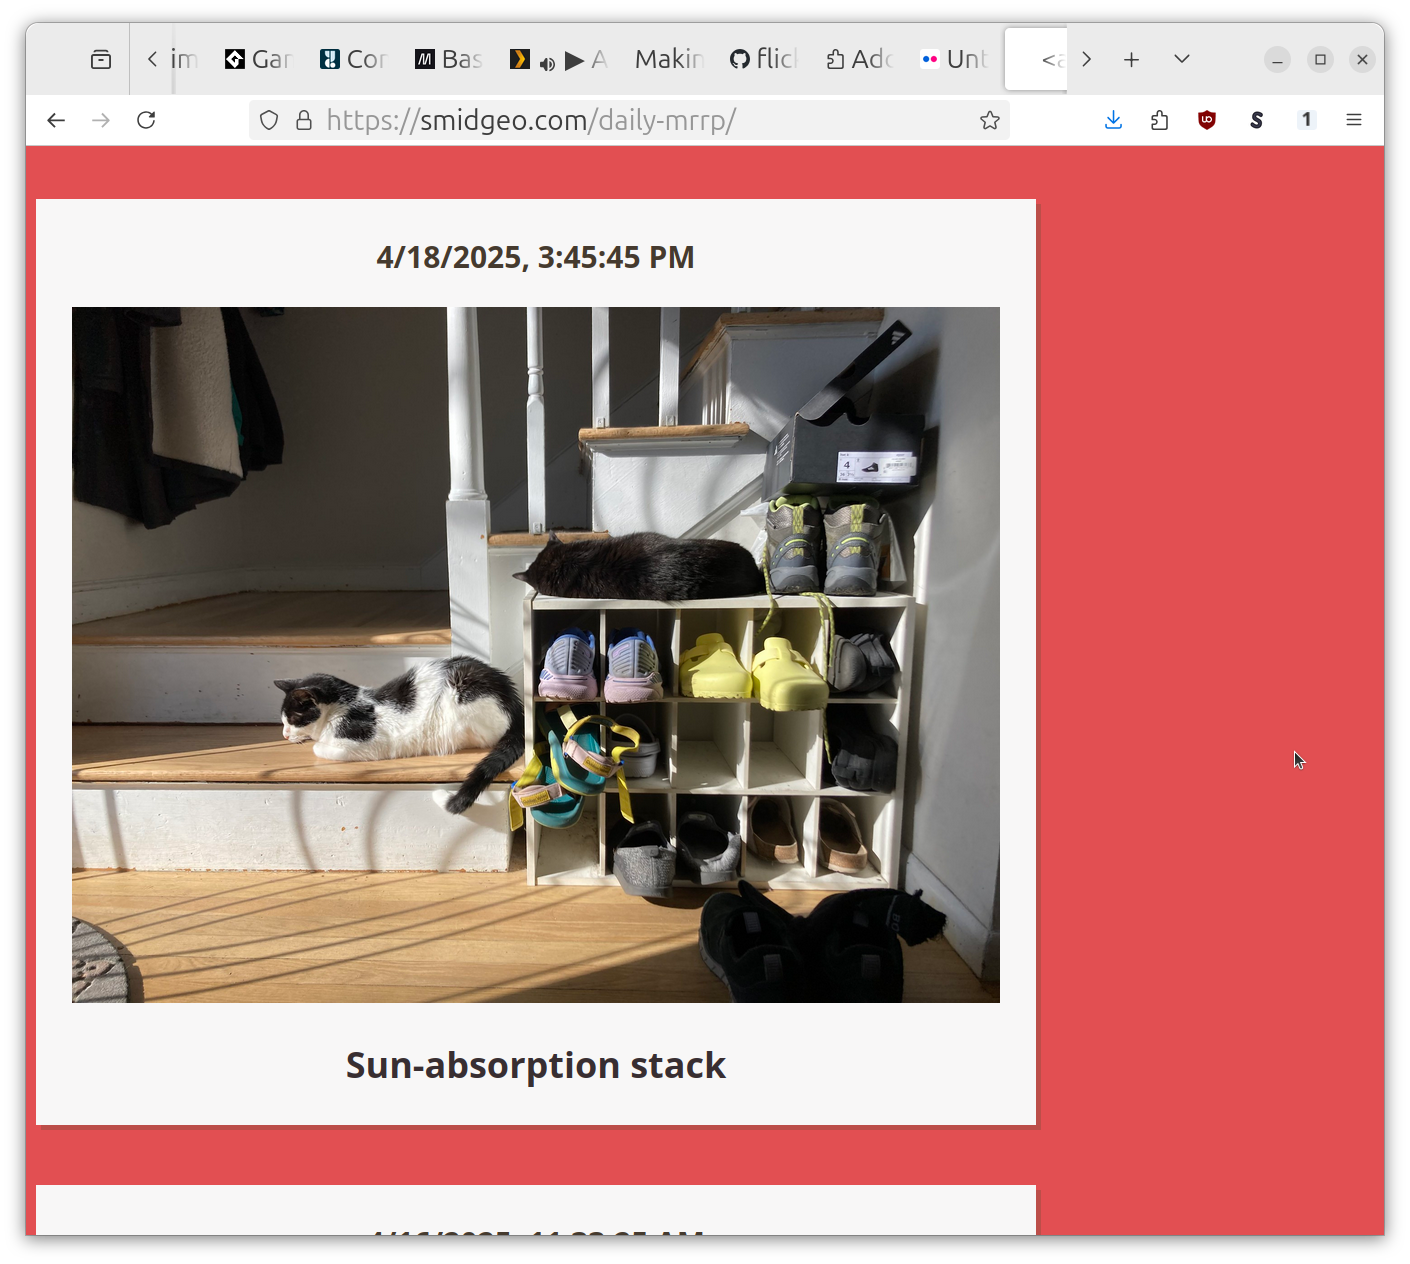Image resolution: width=1410 pixels, height=1264 pixels.
Task: Open the 1Password extension icon
Action: click(x=1306, y=120)
